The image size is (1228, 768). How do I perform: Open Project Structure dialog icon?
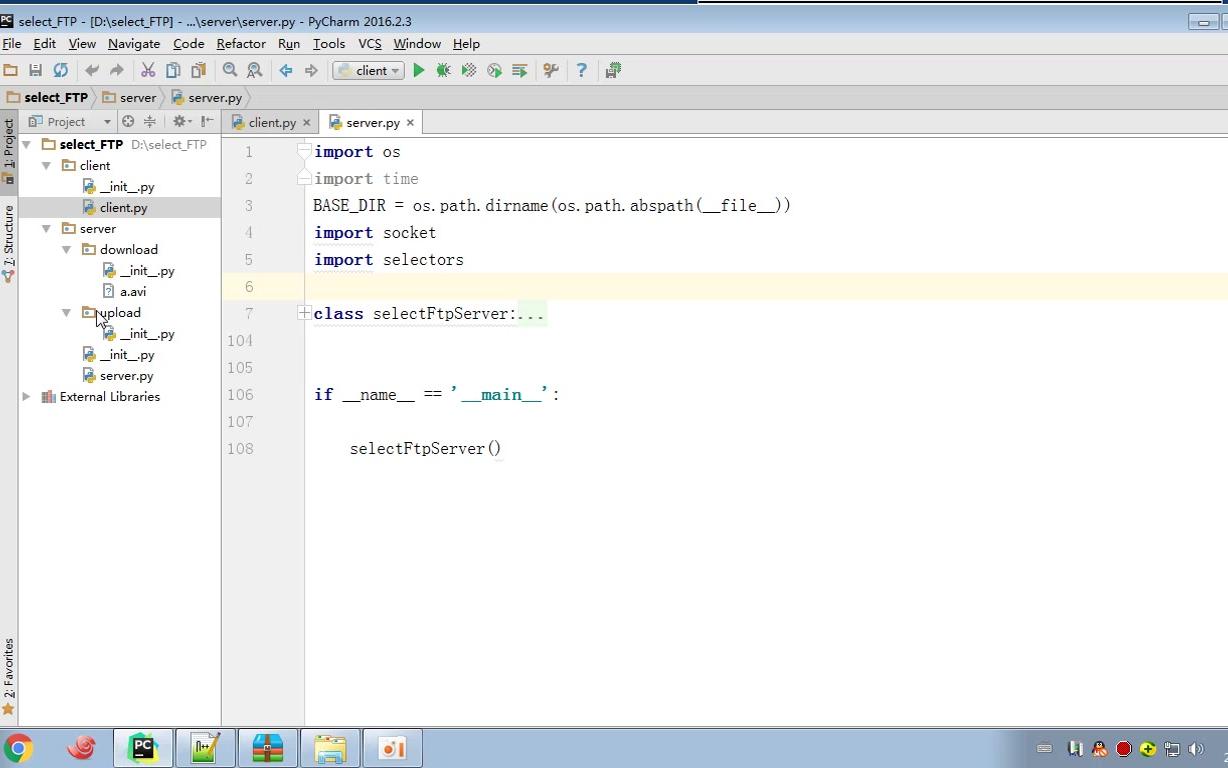click(x=613, y=70)
